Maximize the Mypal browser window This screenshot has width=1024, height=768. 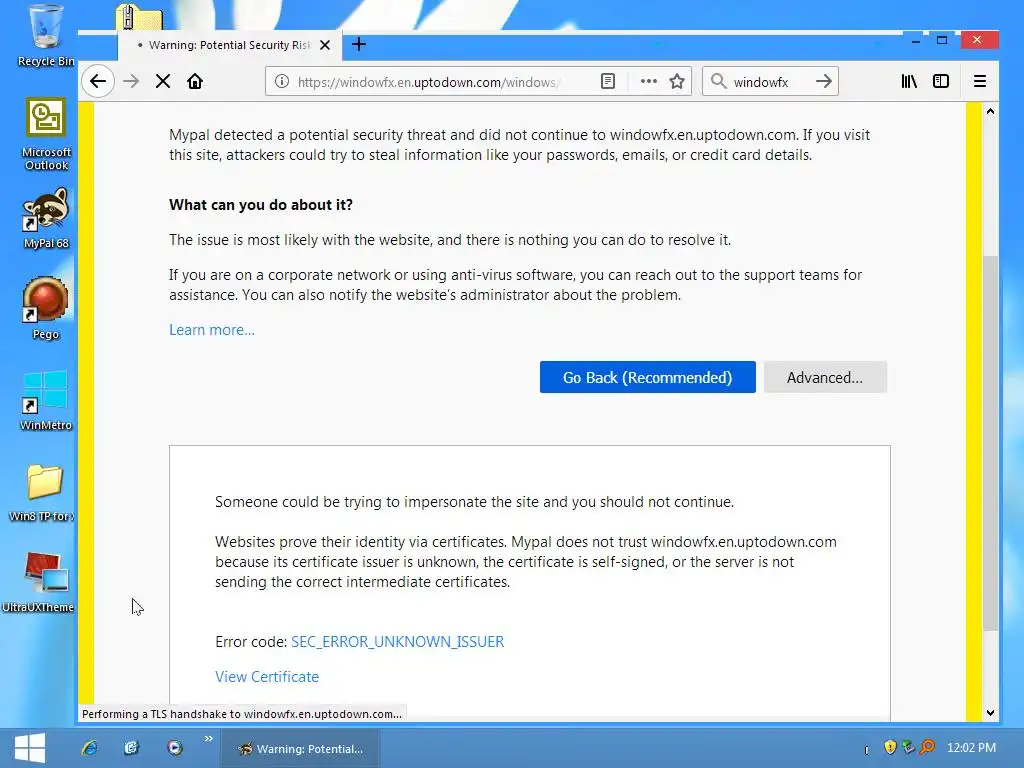coord(942,40)
